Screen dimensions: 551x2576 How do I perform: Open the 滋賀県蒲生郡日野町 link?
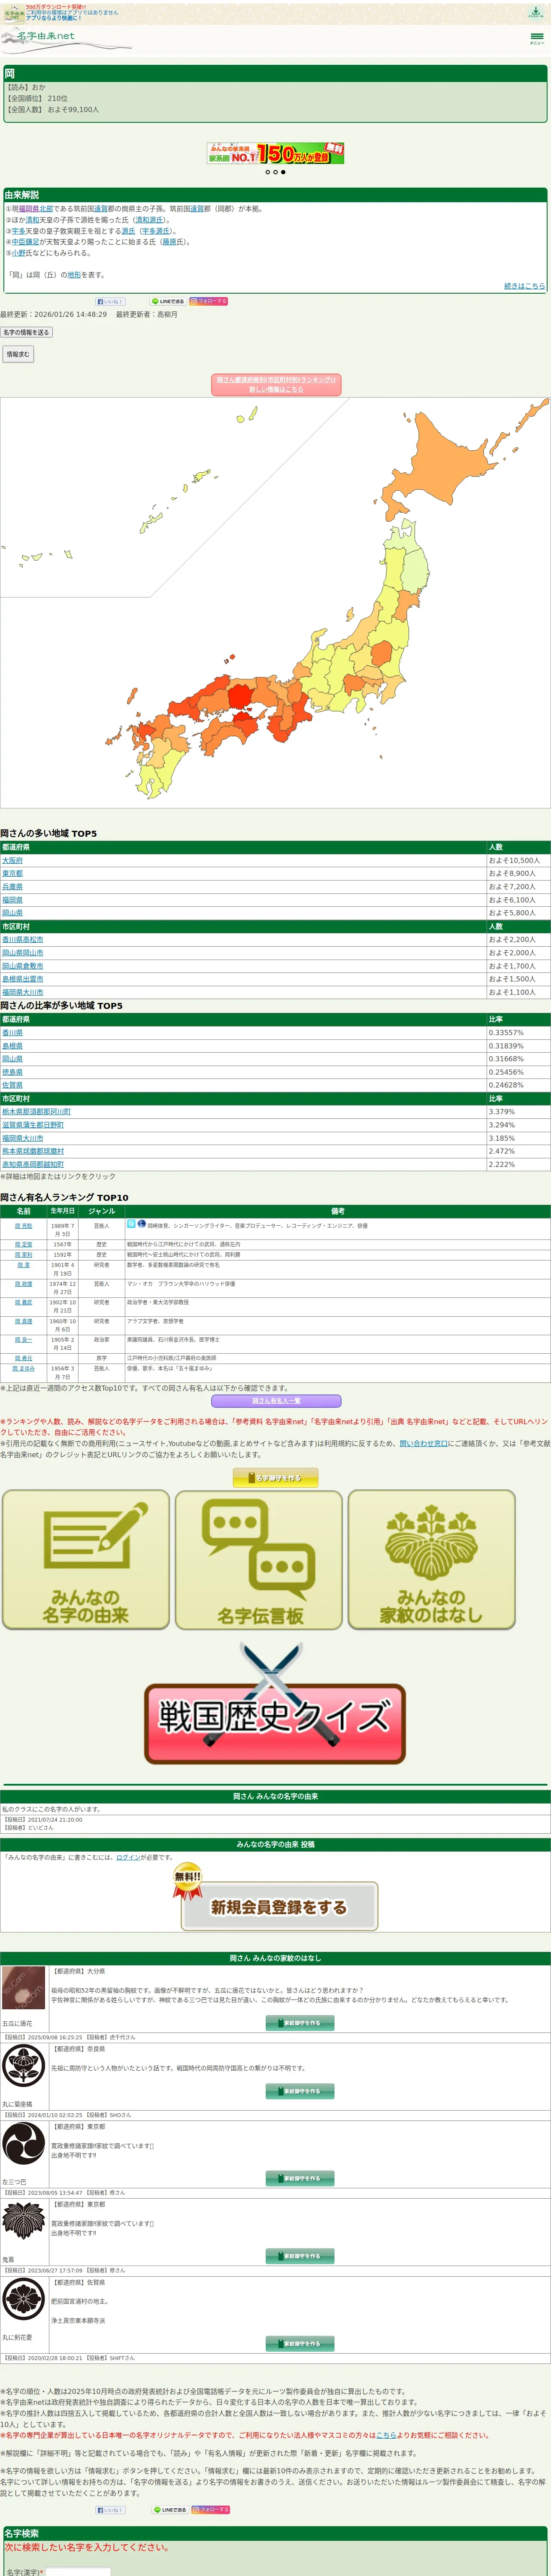click(33, 1125)
